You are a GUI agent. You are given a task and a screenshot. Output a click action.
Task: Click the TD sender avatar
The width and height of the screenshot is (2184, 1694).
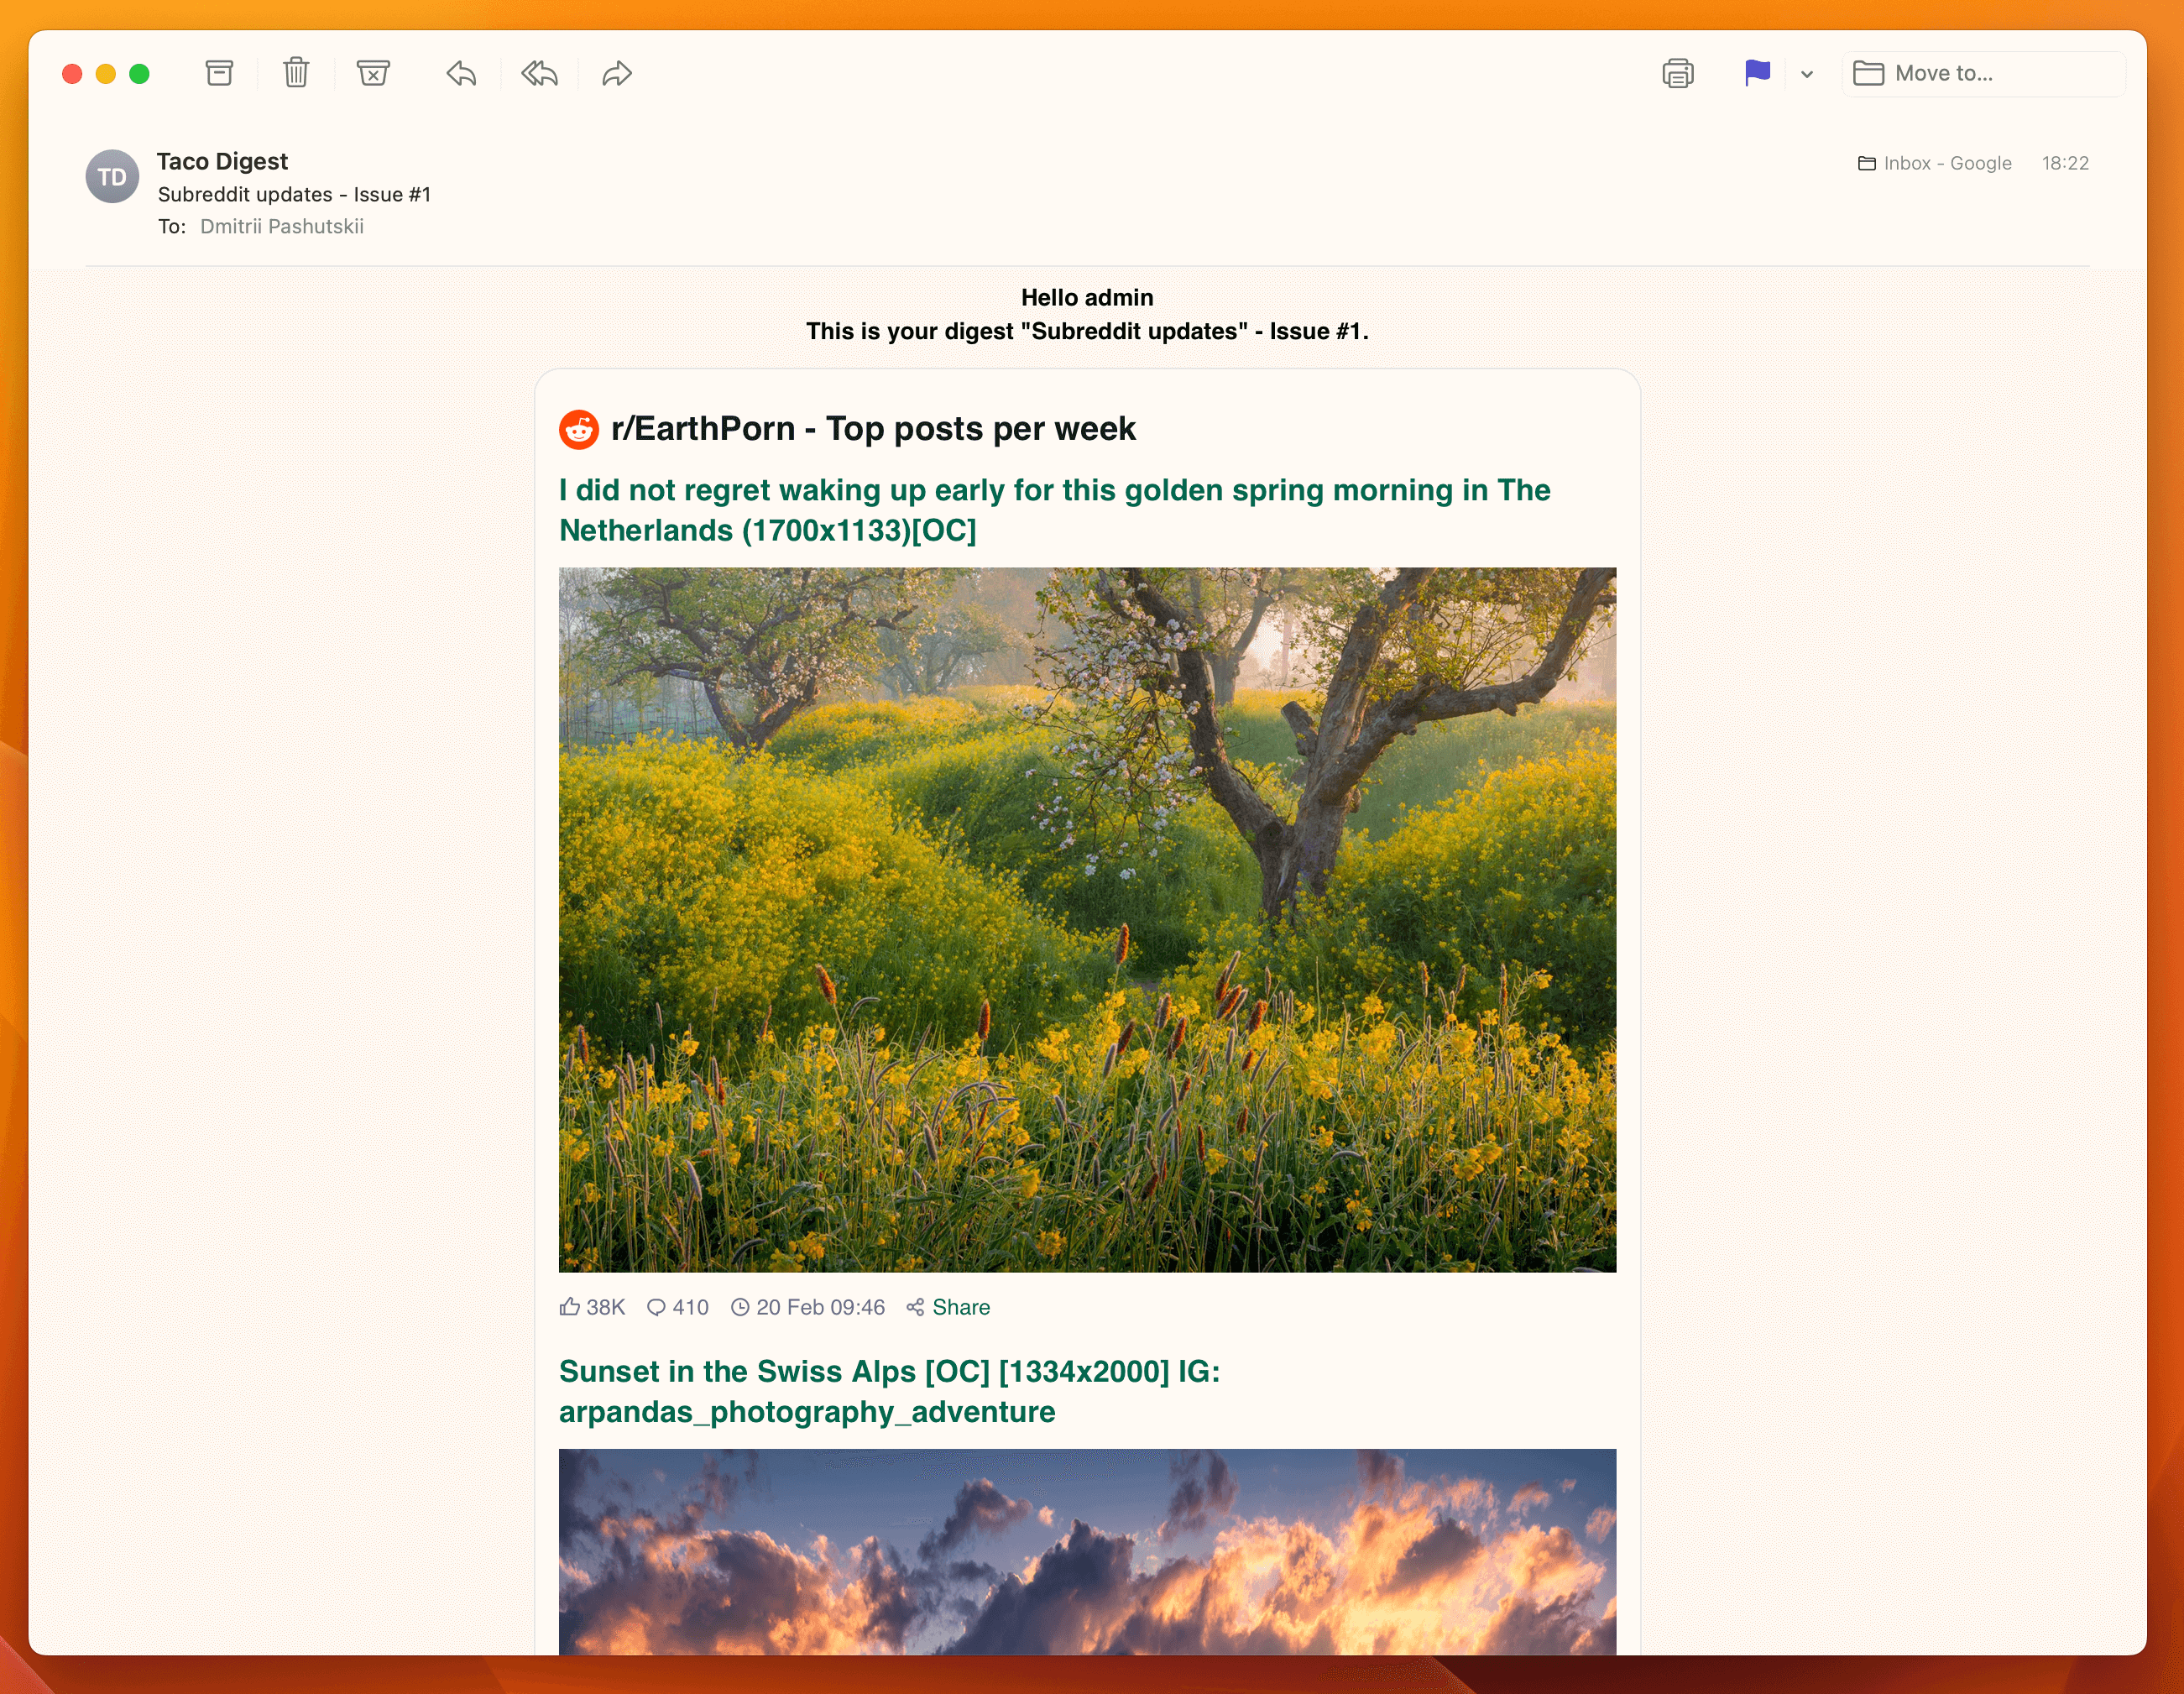click(x=112, y=177)
